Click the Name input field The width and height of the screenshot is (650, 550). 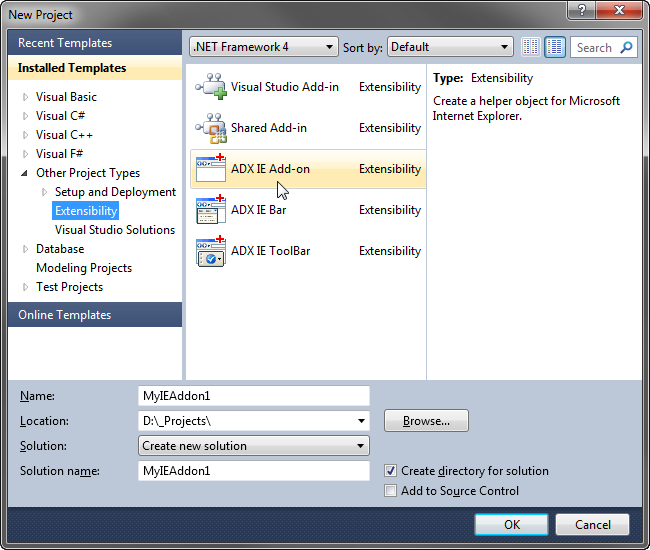(x=254, y=396)
